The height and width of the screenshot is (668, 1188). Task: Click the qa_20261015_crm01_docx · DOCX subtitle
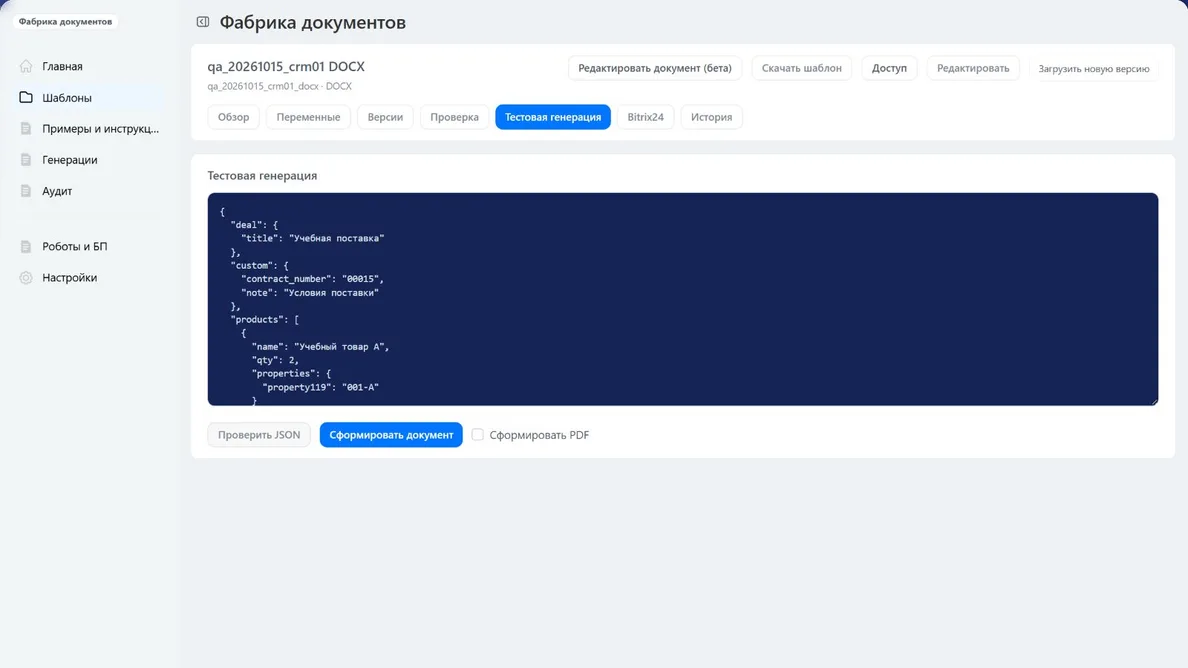[280, 86]
